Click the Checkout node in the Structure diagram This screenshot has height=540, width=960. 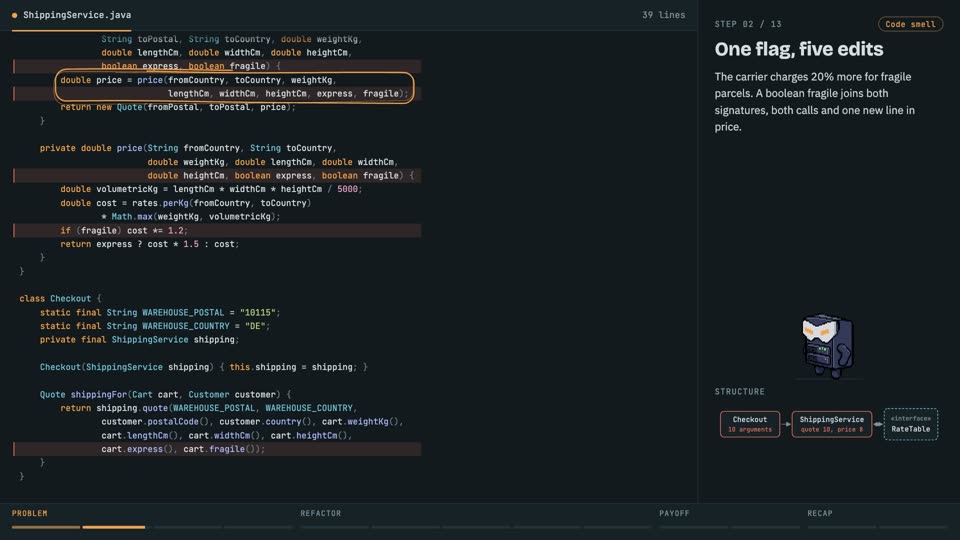point(750,424)
